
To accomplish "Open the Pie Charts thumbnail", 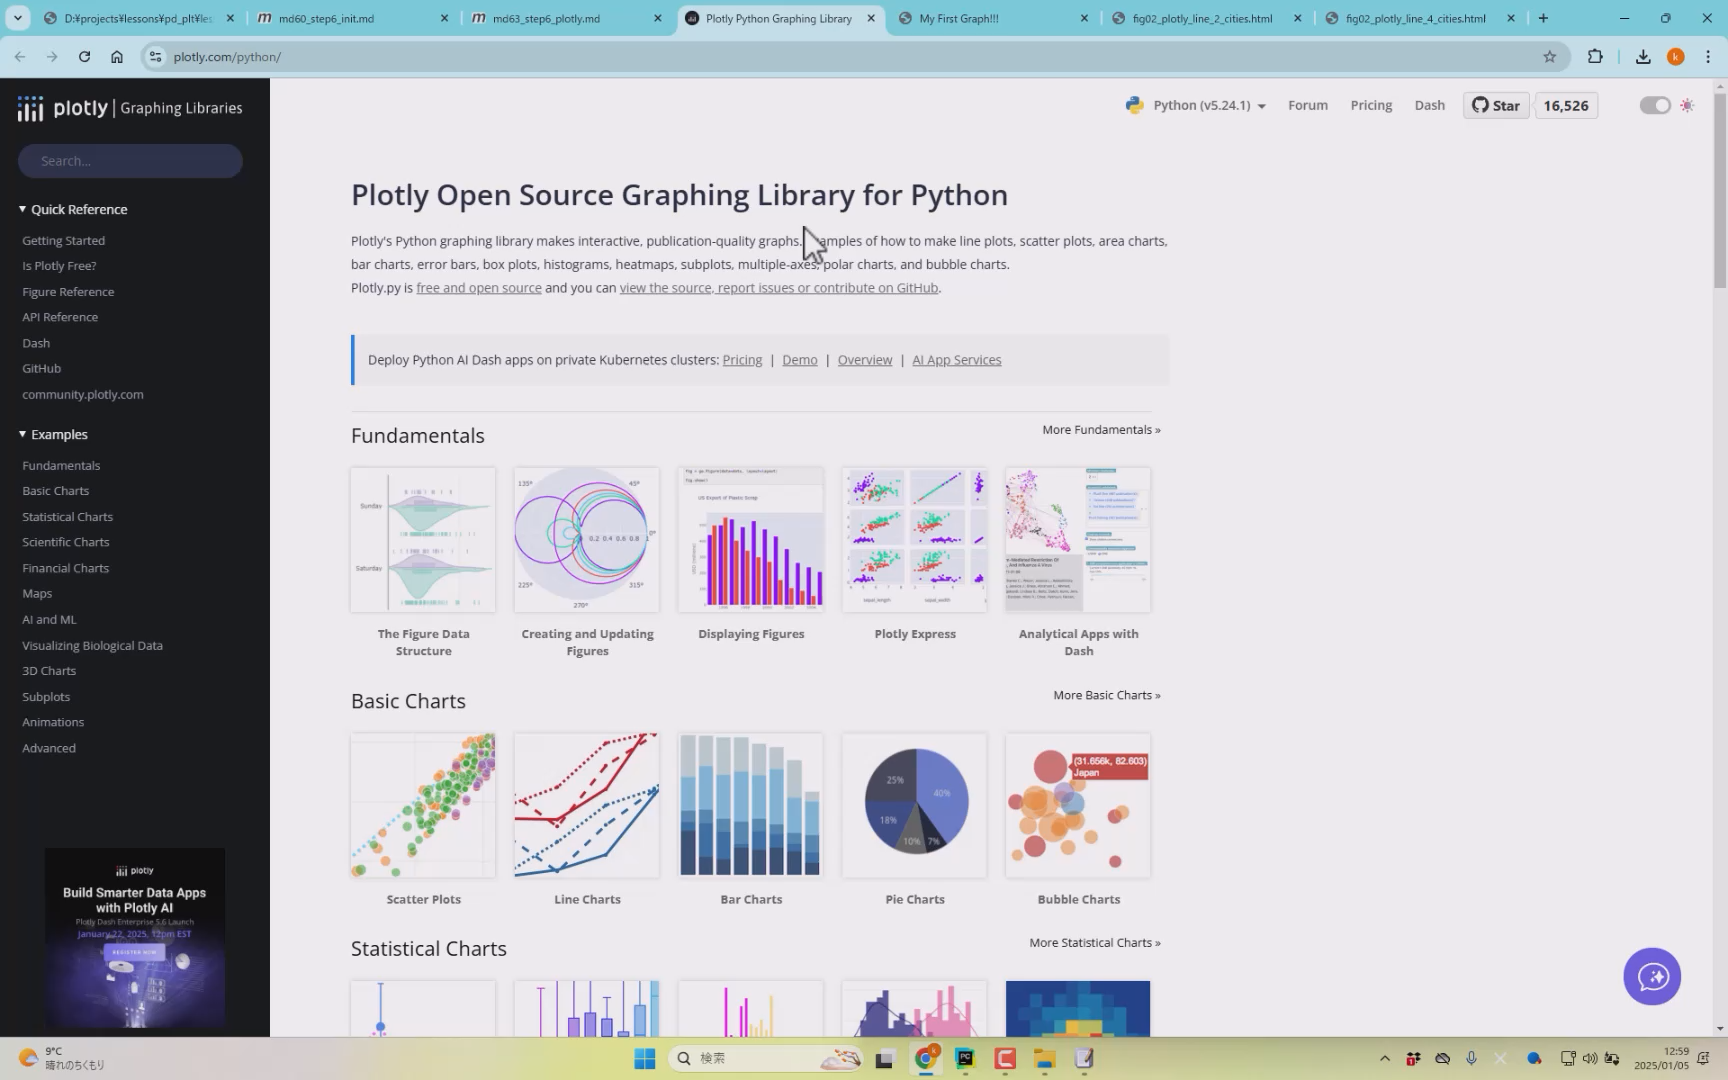I will [914, 806].
